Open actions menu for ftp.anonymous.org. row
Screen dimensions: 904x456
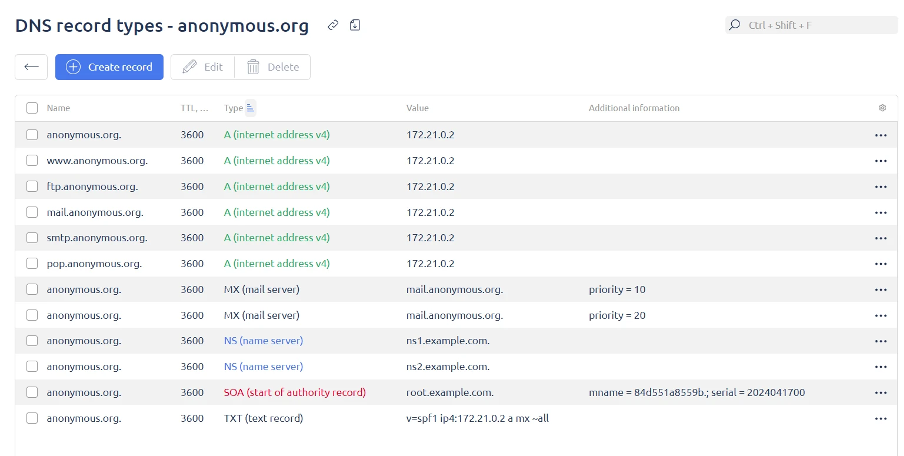point(880,187)
